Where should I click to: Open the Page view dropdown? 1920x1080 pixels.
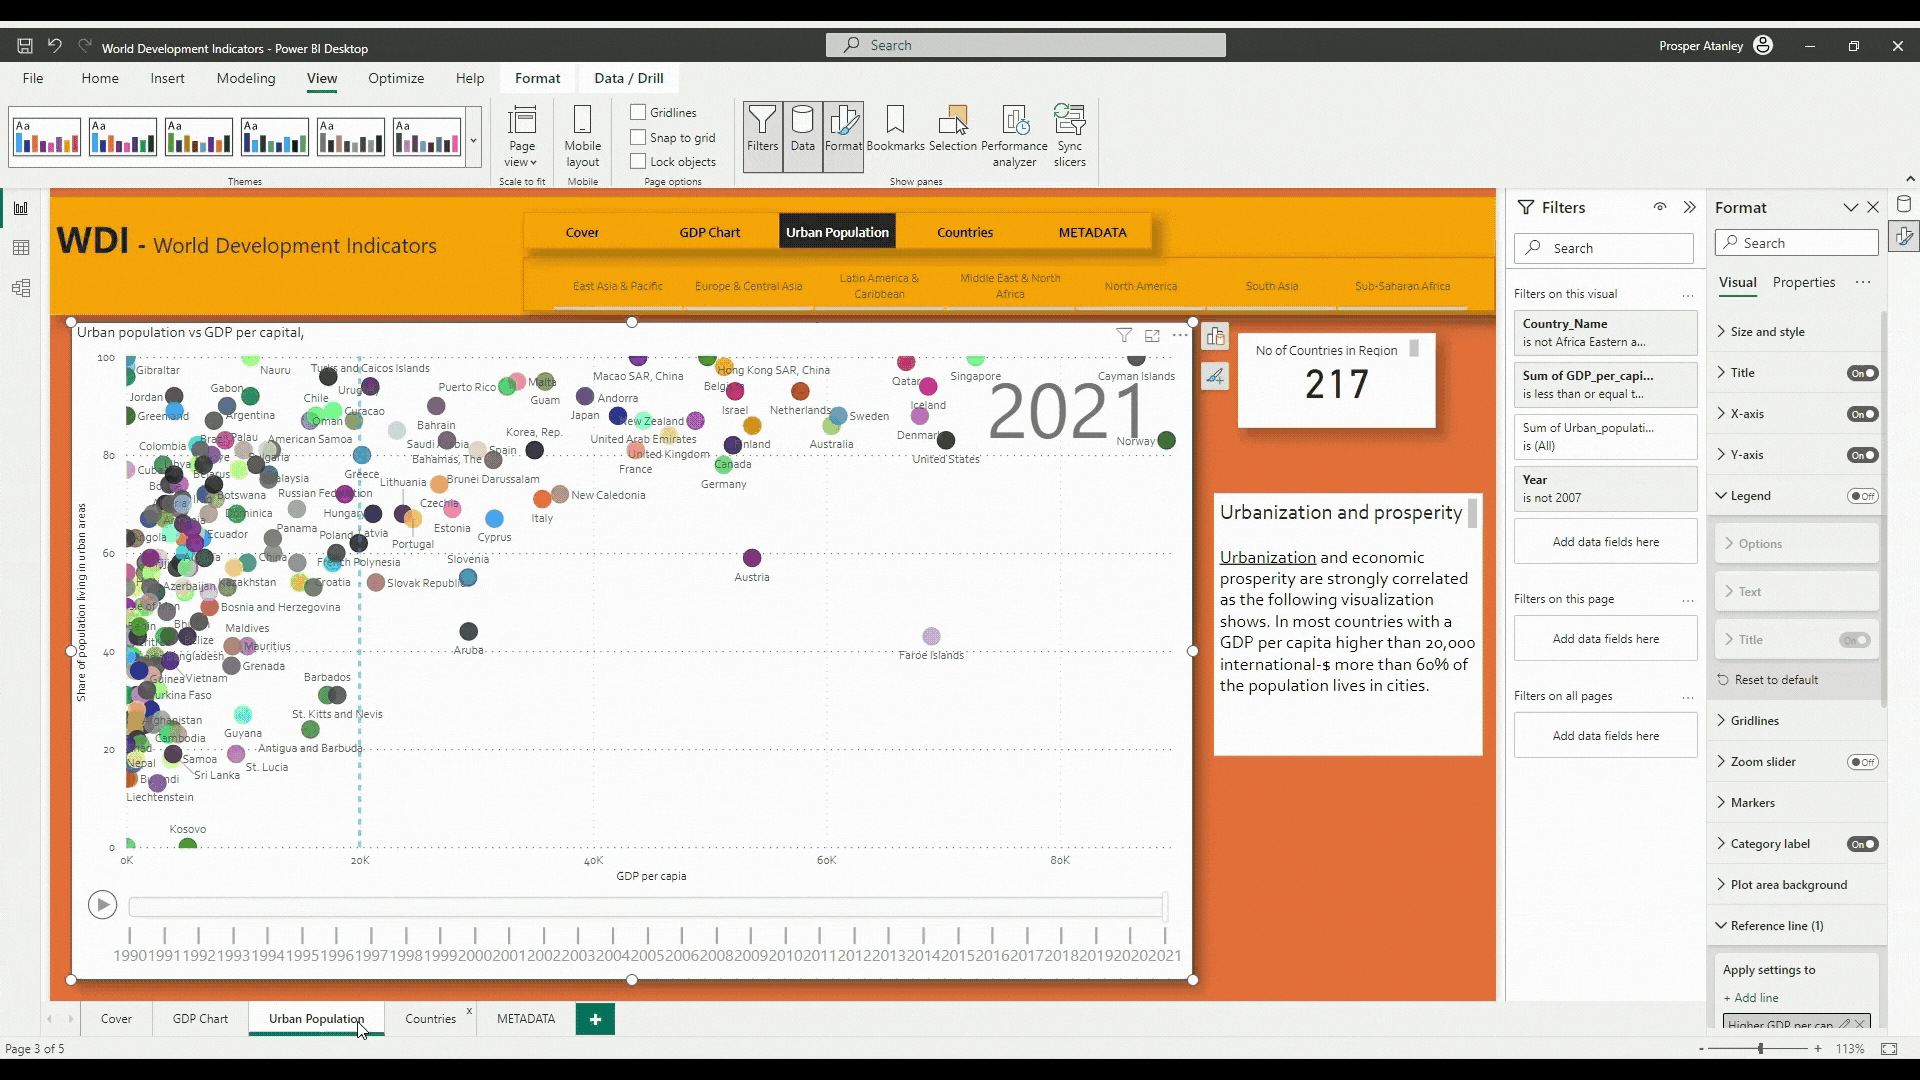(521, 135)
